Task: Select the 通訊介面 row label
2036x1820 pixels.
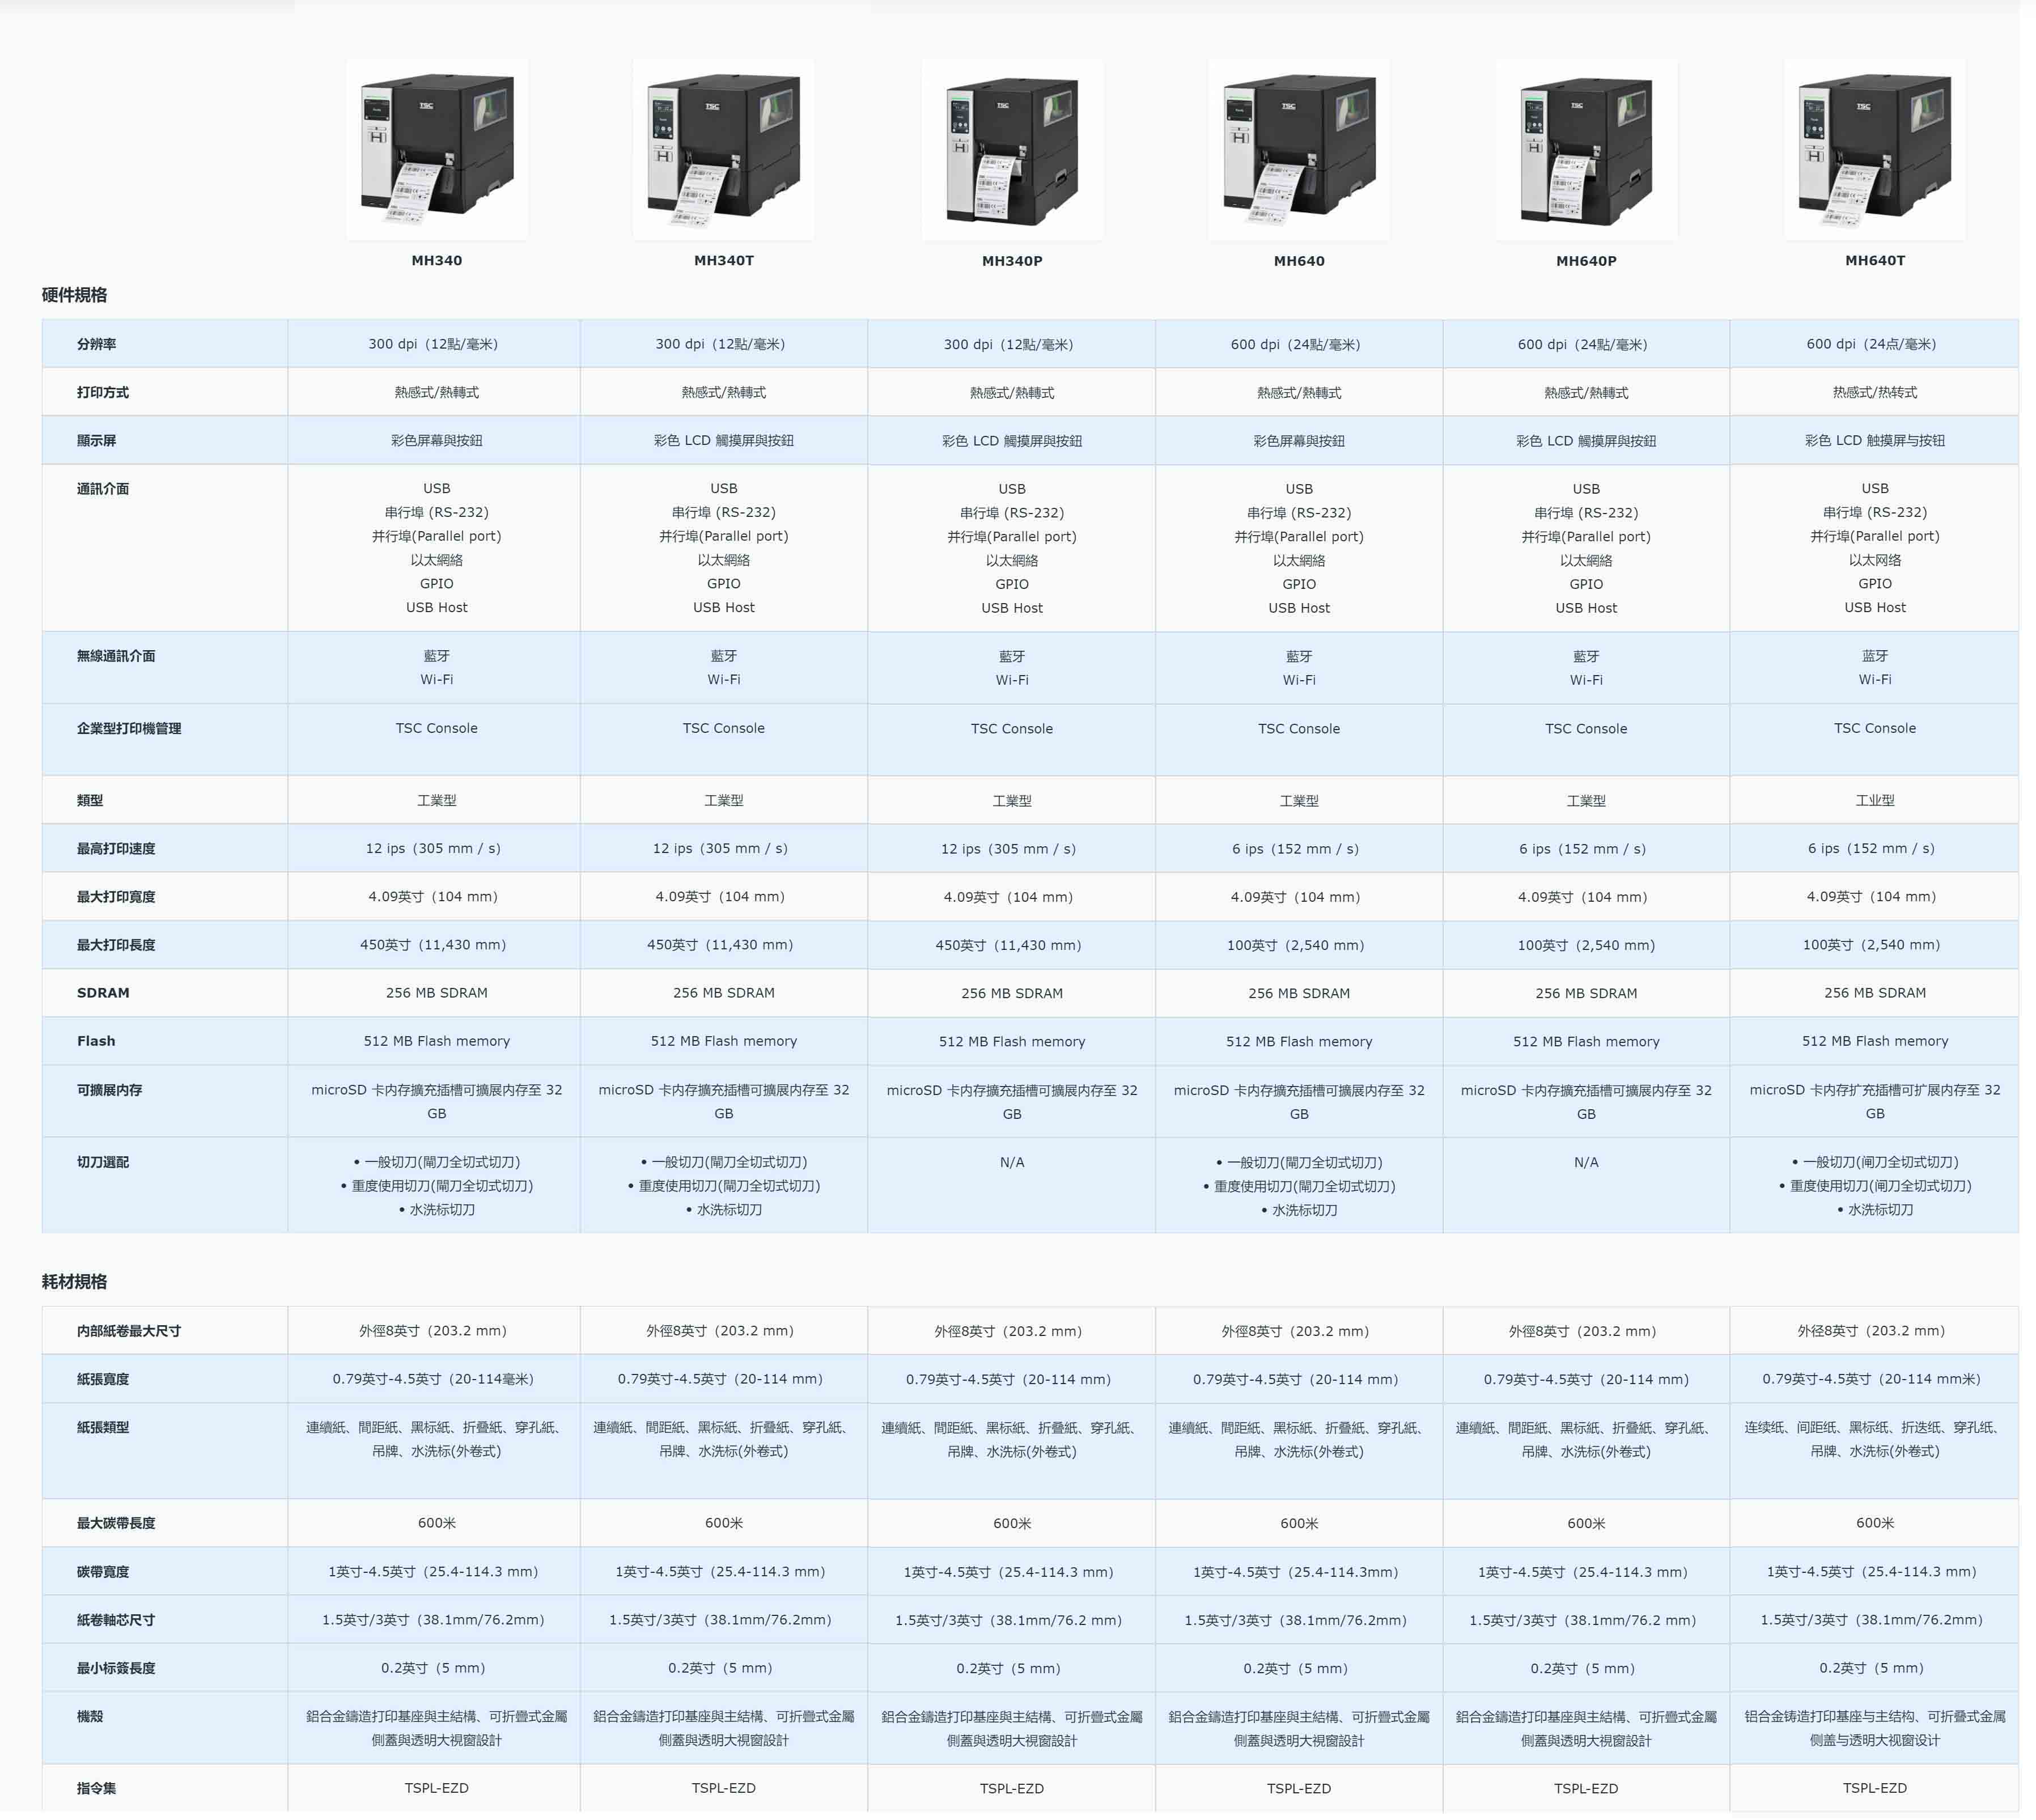Action: pyautogui.click(x=103, y=489)
